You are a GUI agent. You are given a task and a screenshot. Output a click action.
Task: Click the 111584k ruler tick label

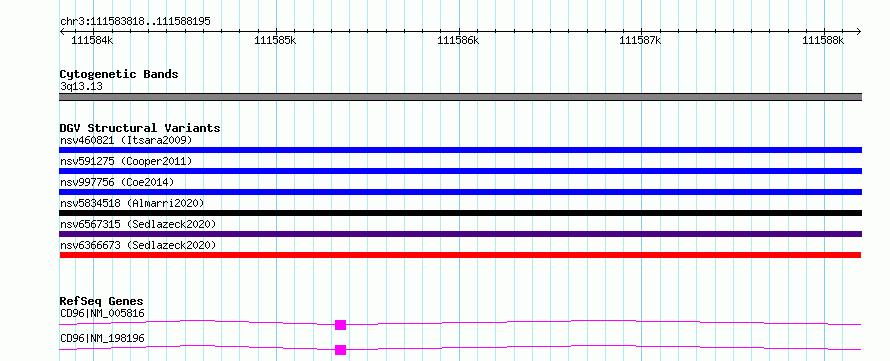[x=92, y=40]
